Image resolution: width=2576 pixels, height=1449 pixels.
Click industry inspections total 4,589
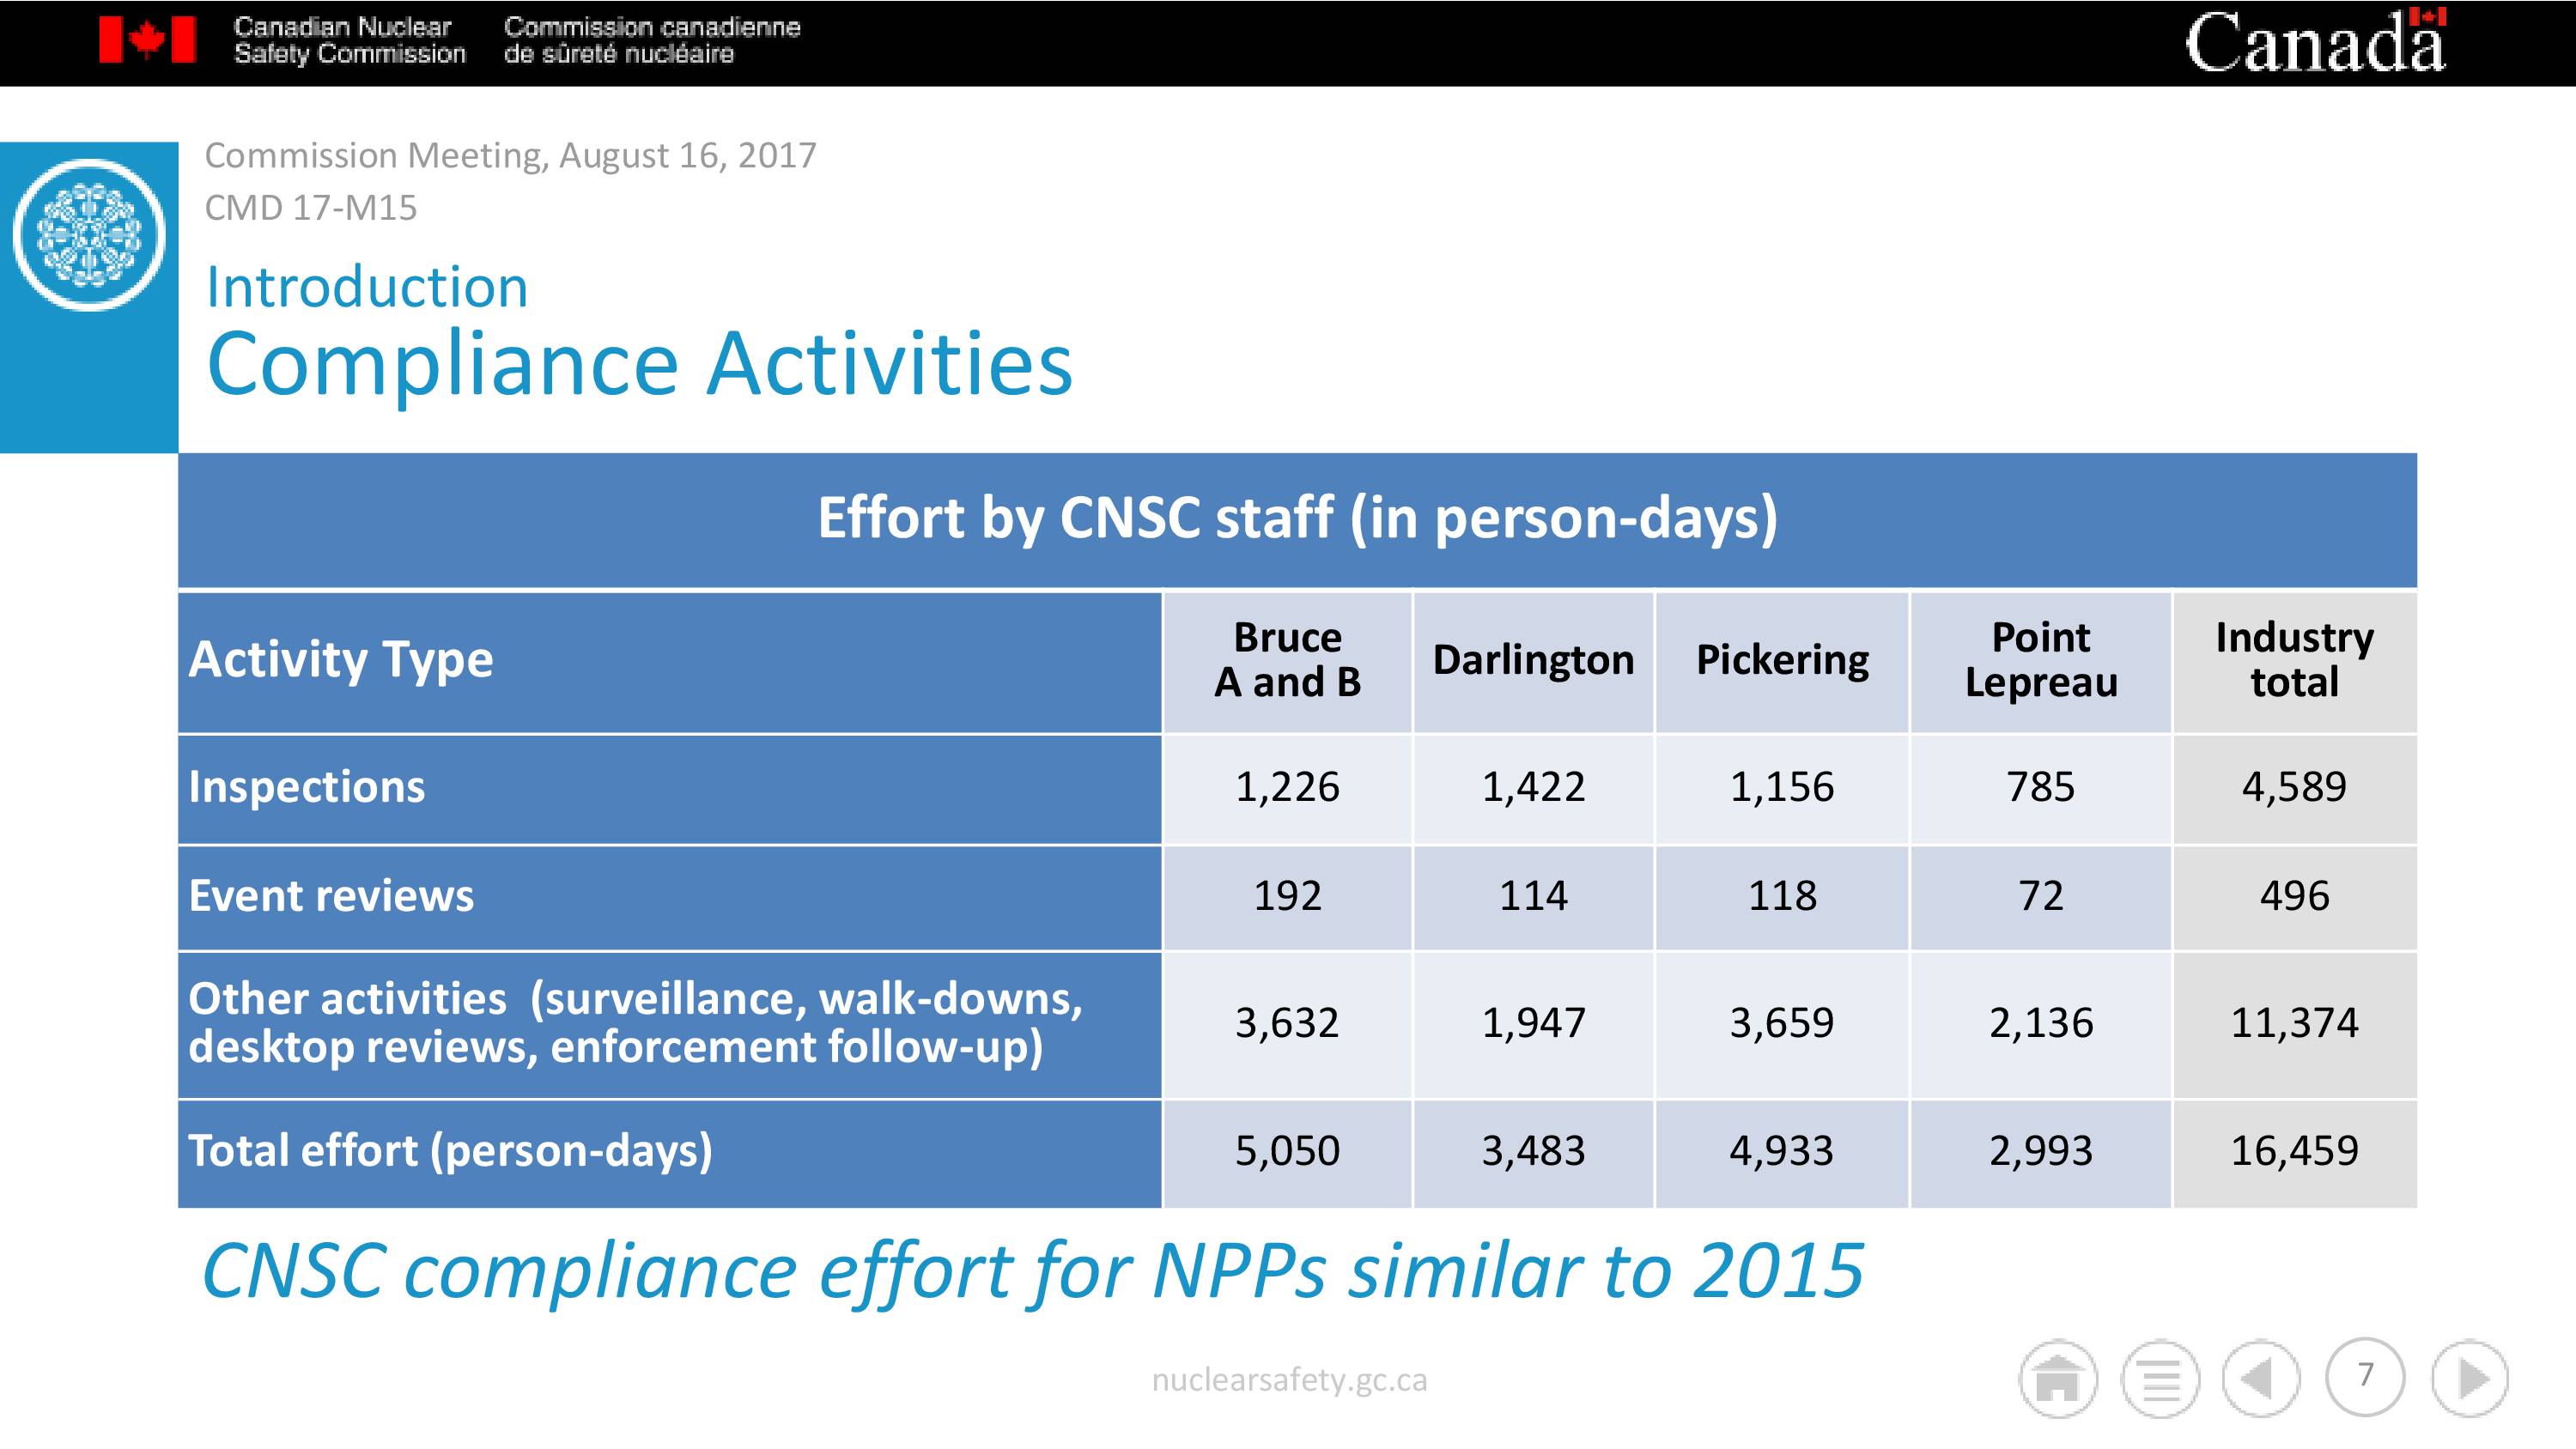(2294, 788)
